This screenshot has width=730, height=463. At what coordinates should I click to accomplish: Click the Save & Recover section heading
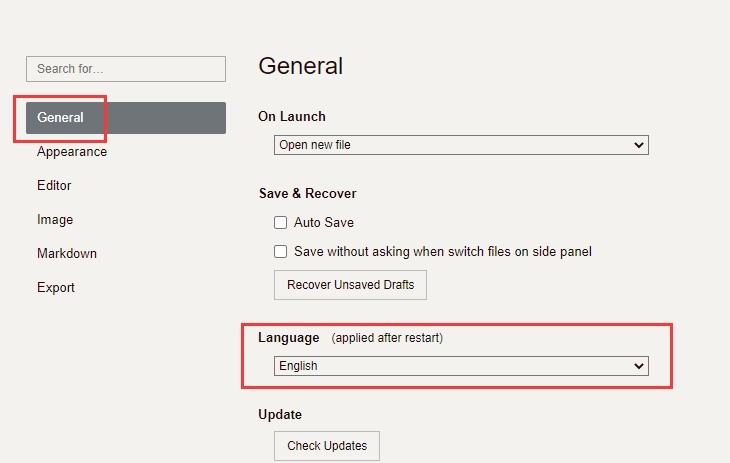tap(307, 193)
